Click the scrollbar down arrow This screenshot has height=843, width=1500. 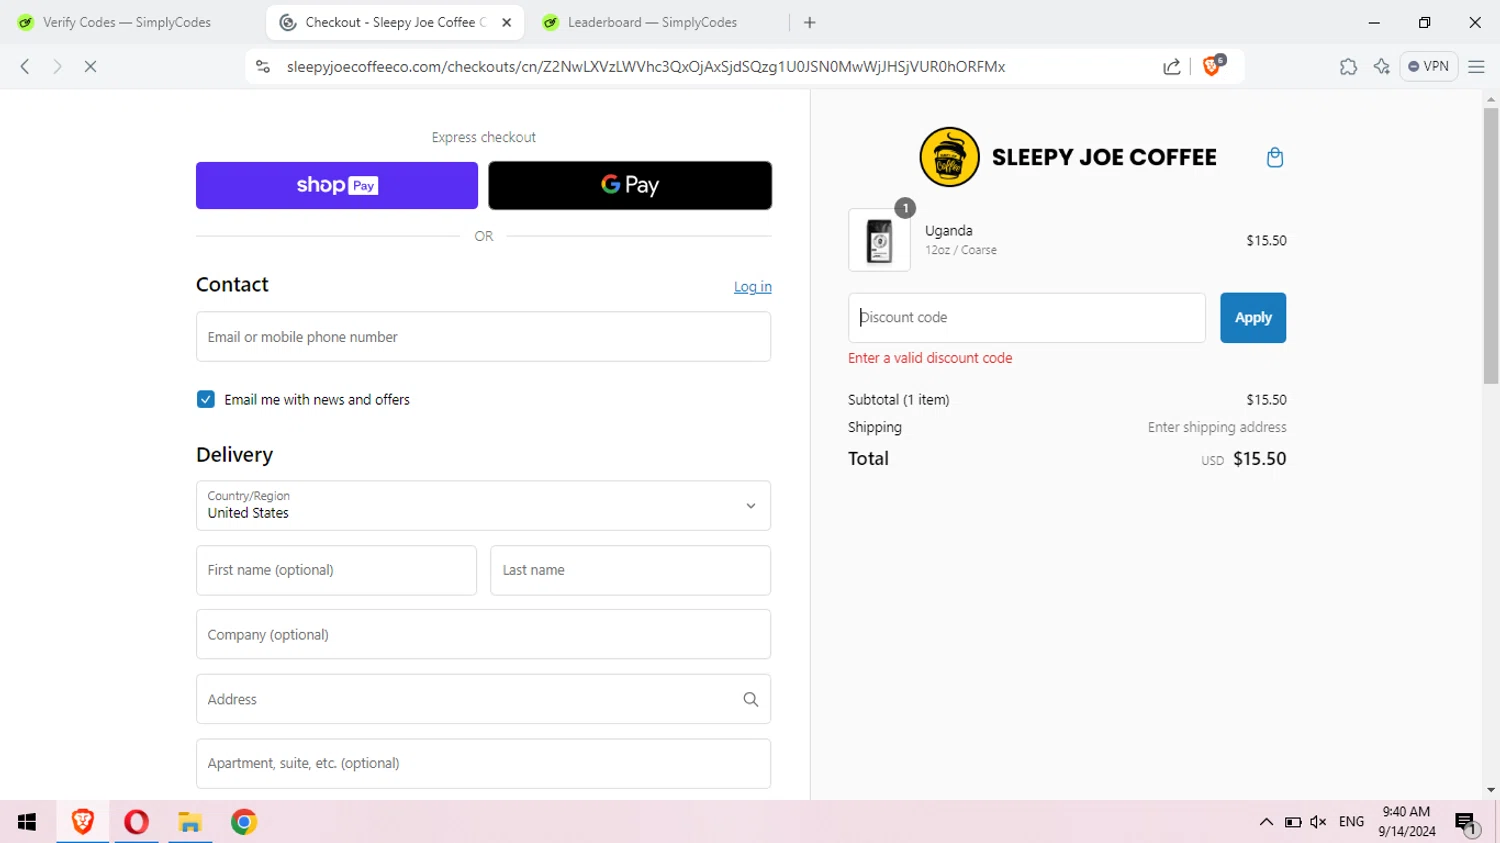point(1491,790)
